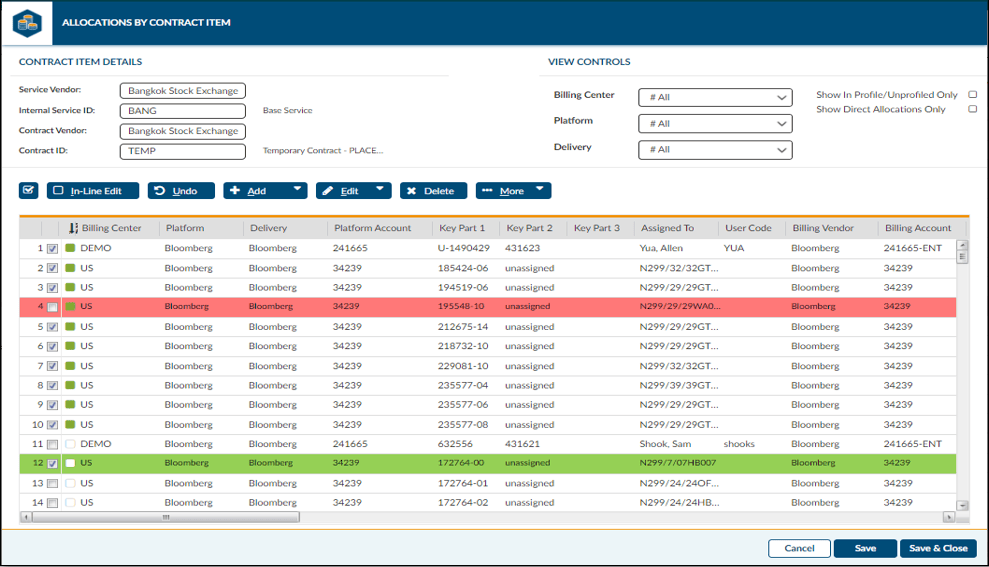Enable Show In Profile/Unprofiled Only checkbox
989x567 pixels.
click(973, 95)
